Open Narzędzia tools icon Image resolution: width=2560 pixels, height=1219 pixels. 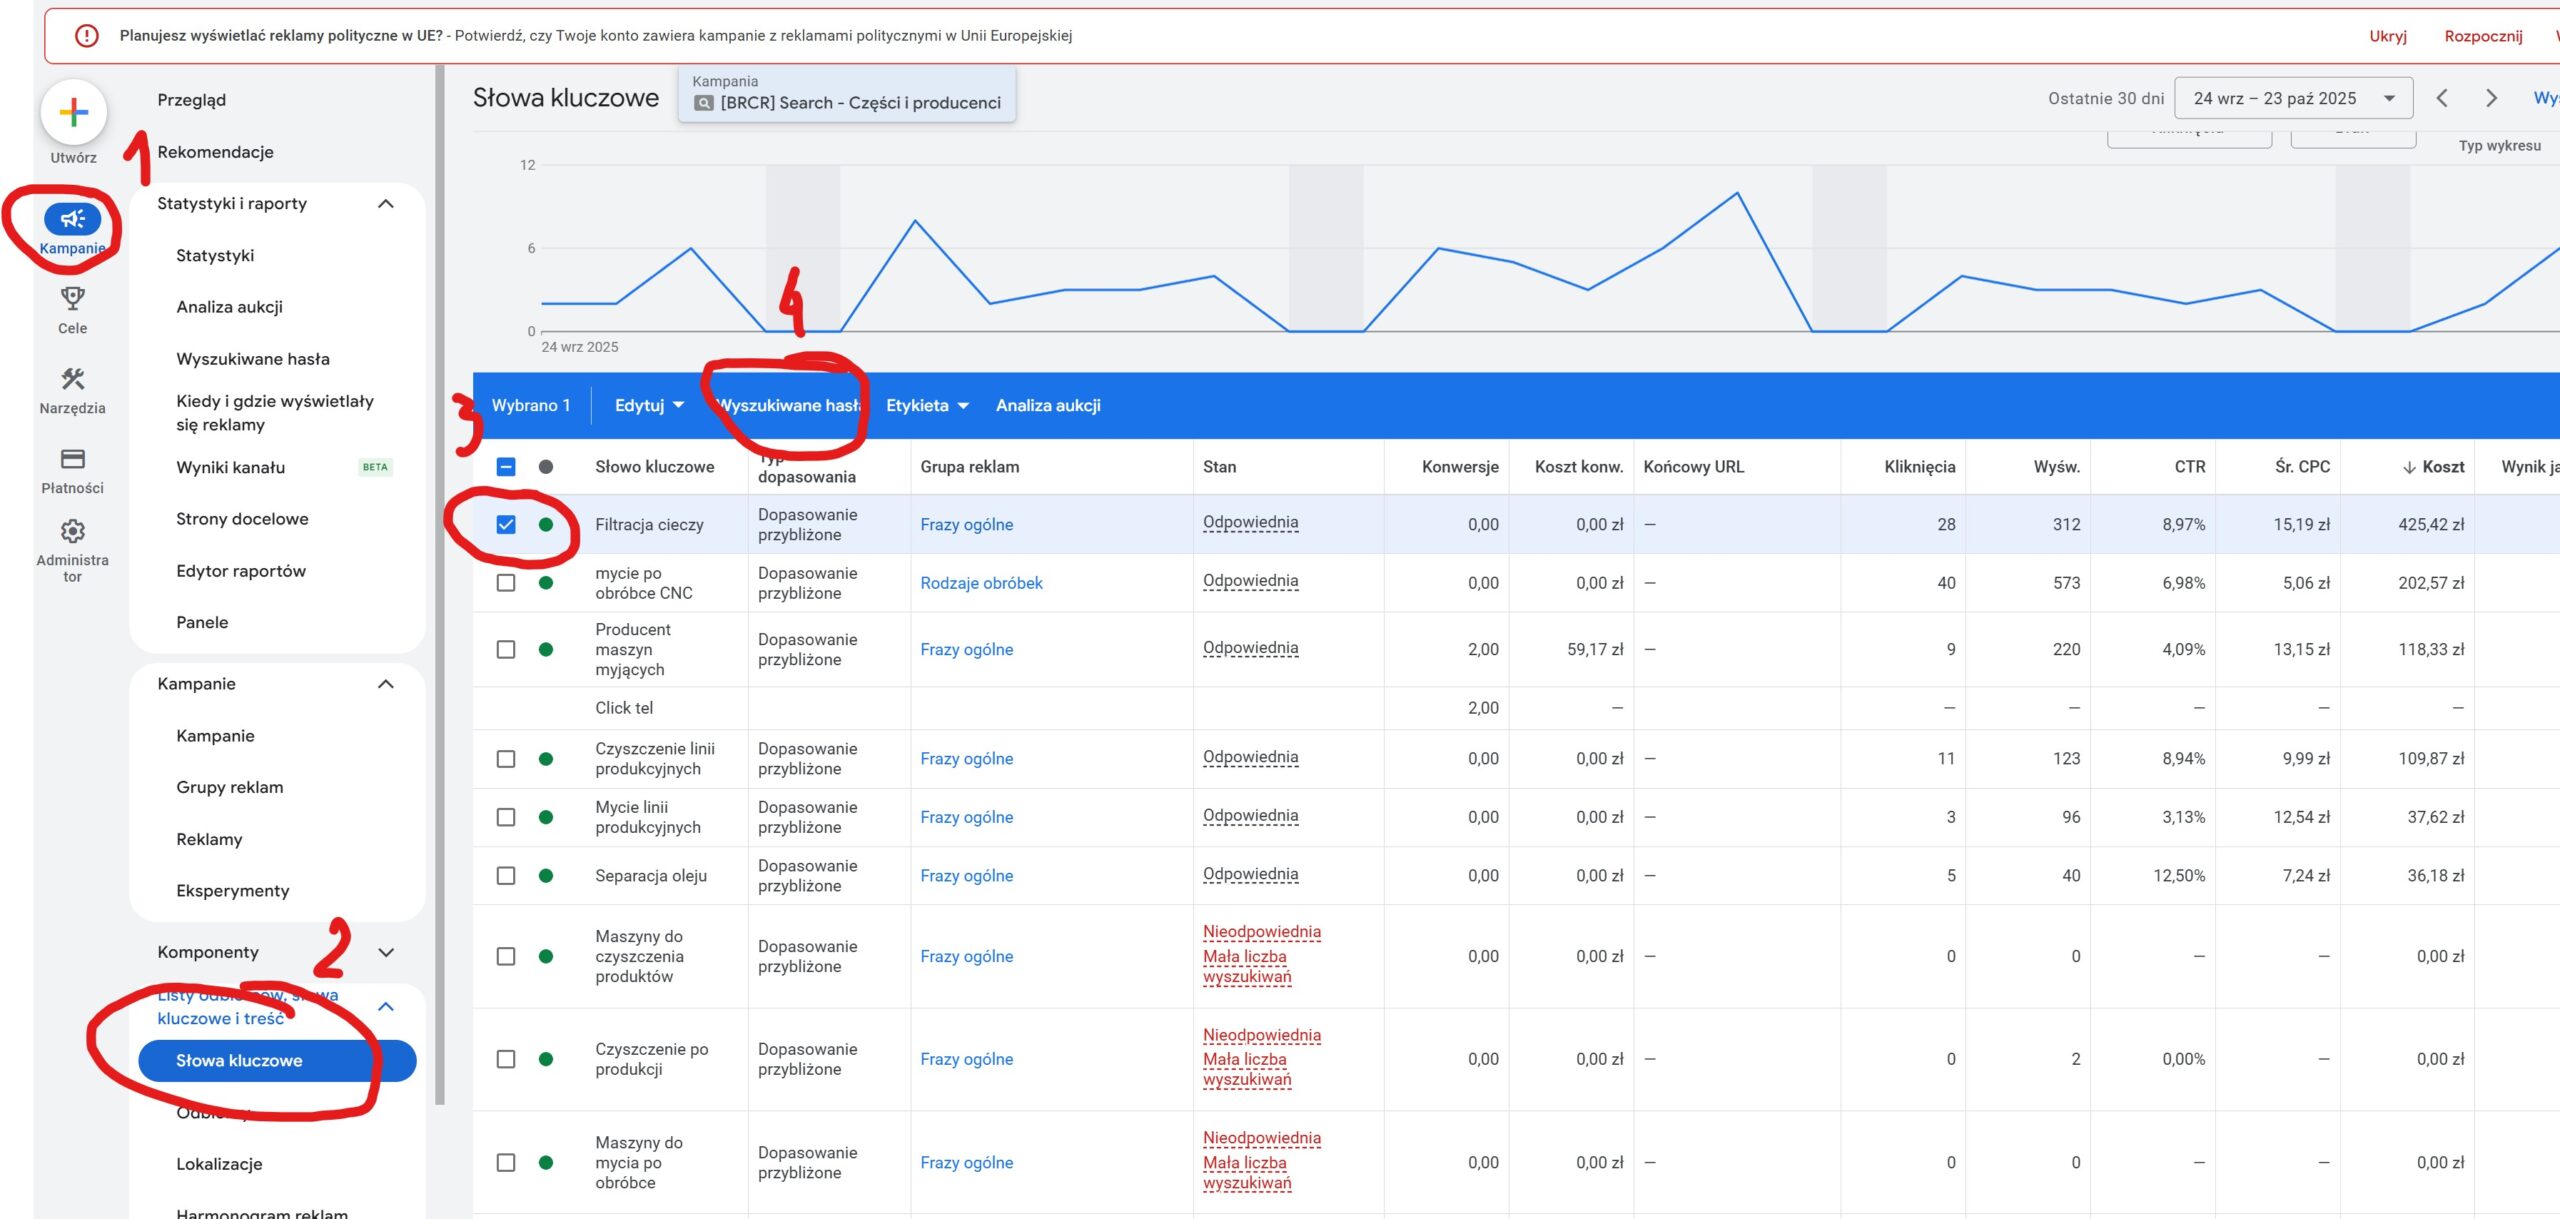(x=72, y=379)
